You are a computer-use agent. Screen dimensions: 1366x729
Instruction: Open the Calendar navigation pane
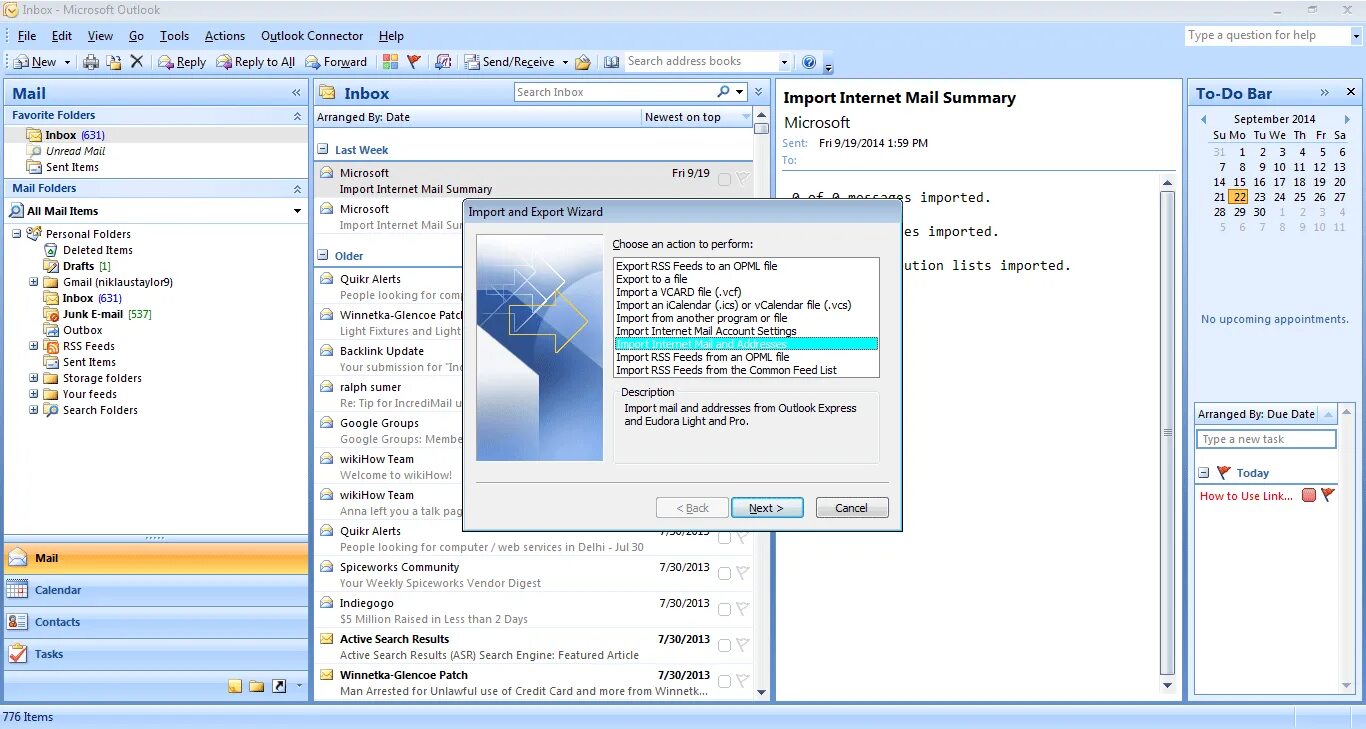point(156,590)
